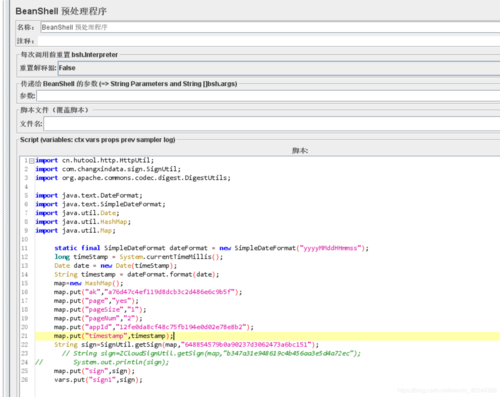Image resolution: width=500 pixels, height=397 pixels.
Task: Click the long timeStamp currentTimeMillis line
Action: tap(139, 257)
